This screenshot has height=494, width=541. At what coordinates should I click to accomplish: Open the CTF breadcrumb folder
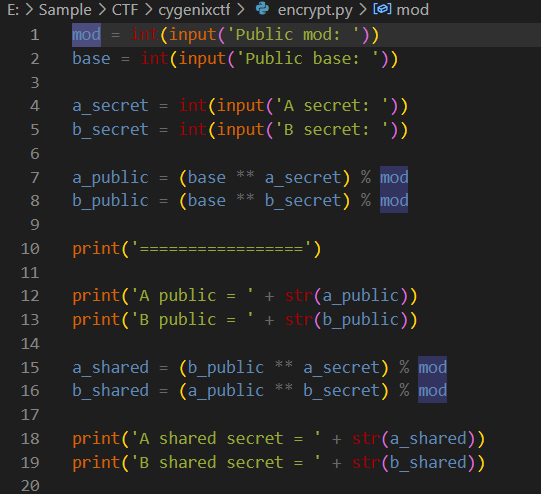(125, 10)
